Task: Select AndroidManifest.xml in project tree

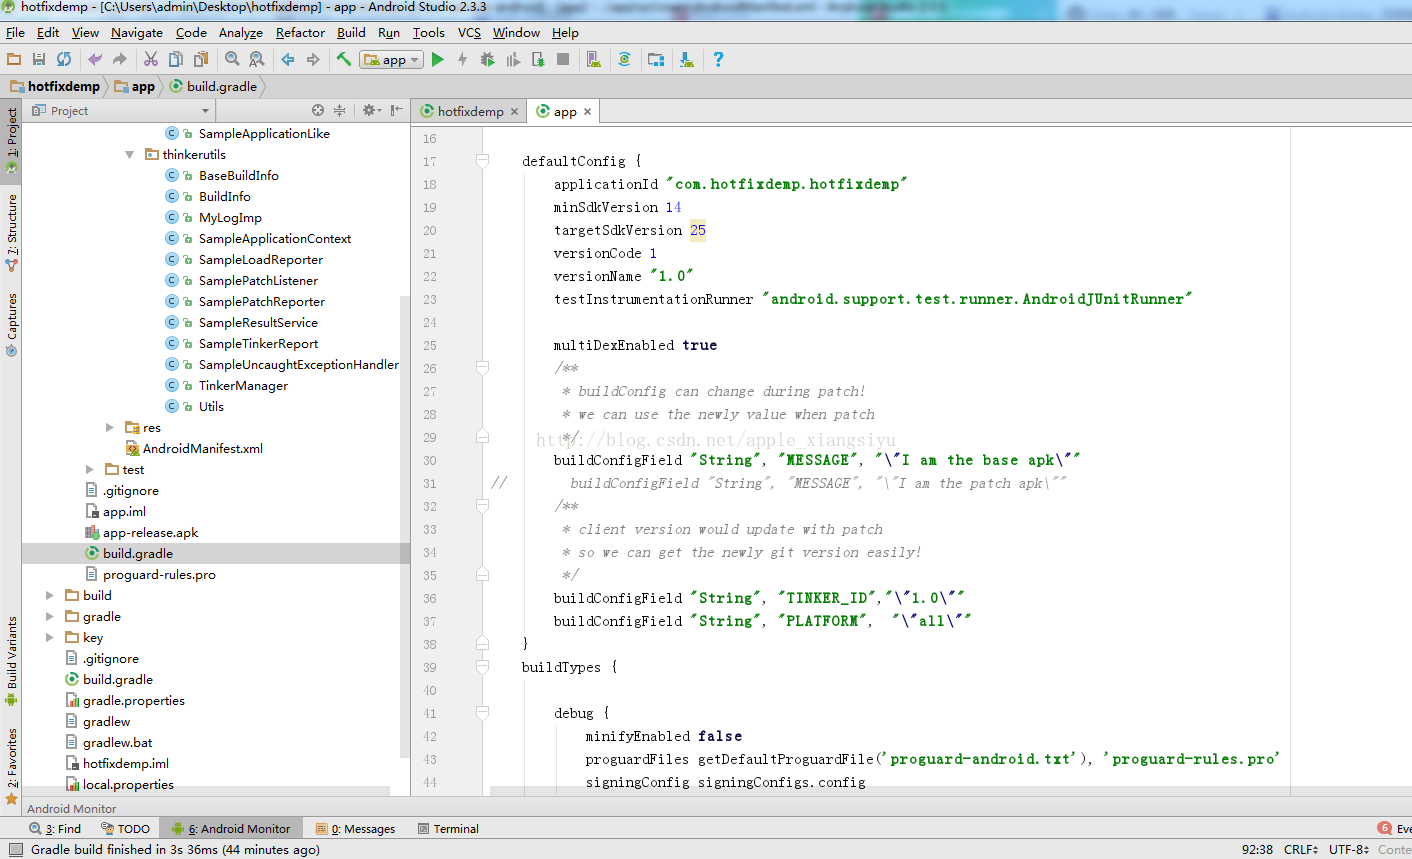Action: pyautogui.click(x=203, y=448)
